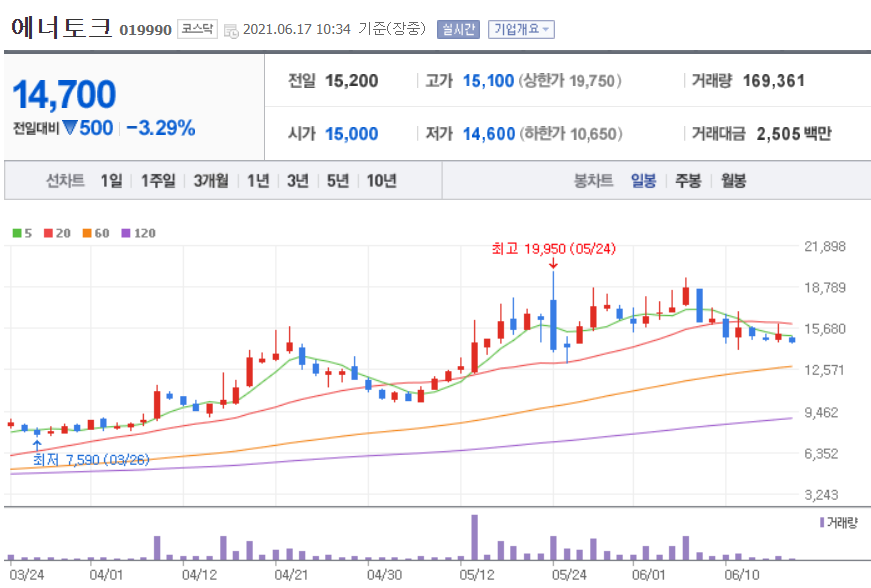Click the 전일 value 15,200
The height and width of the screenshot is (588, 871).
352,81
